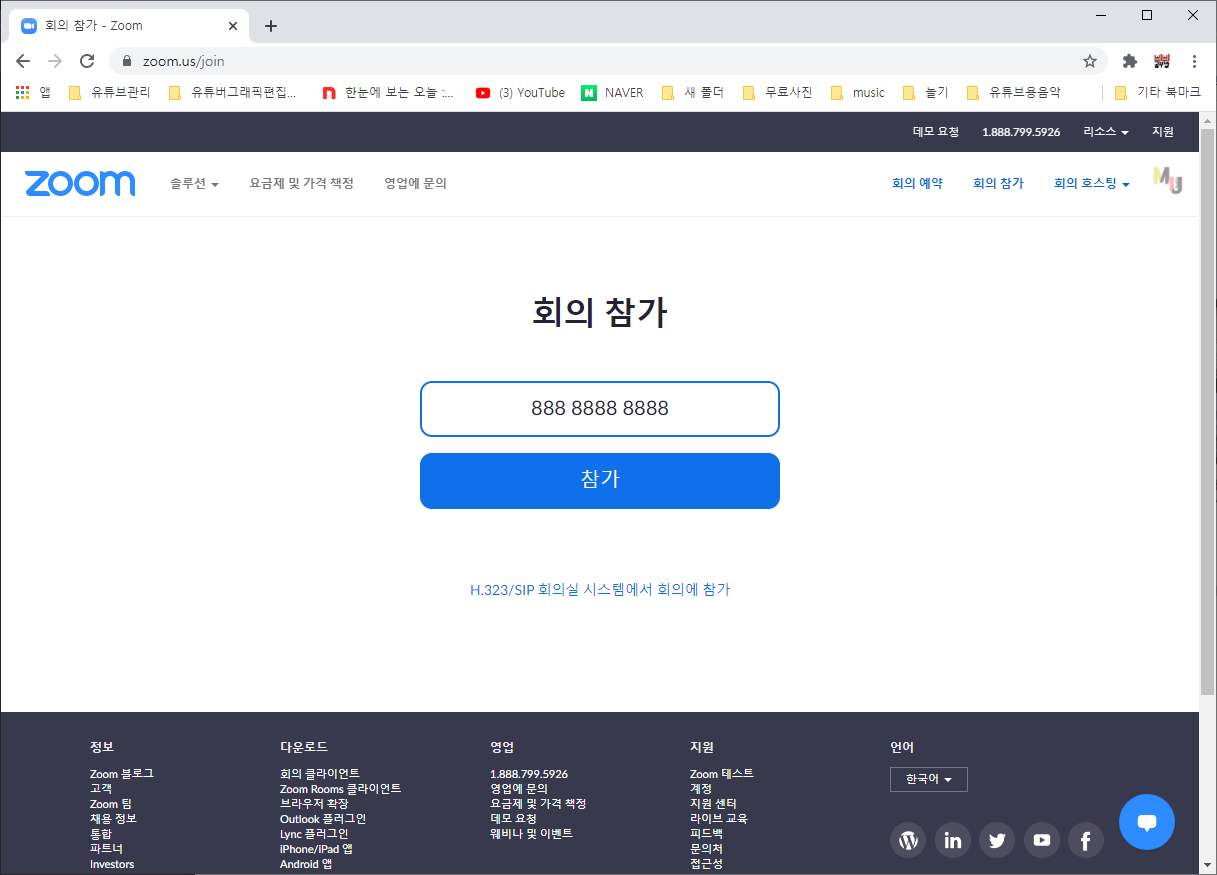Click 회의 예약 in header
The image size is (1217, 875).
point(917,184)
